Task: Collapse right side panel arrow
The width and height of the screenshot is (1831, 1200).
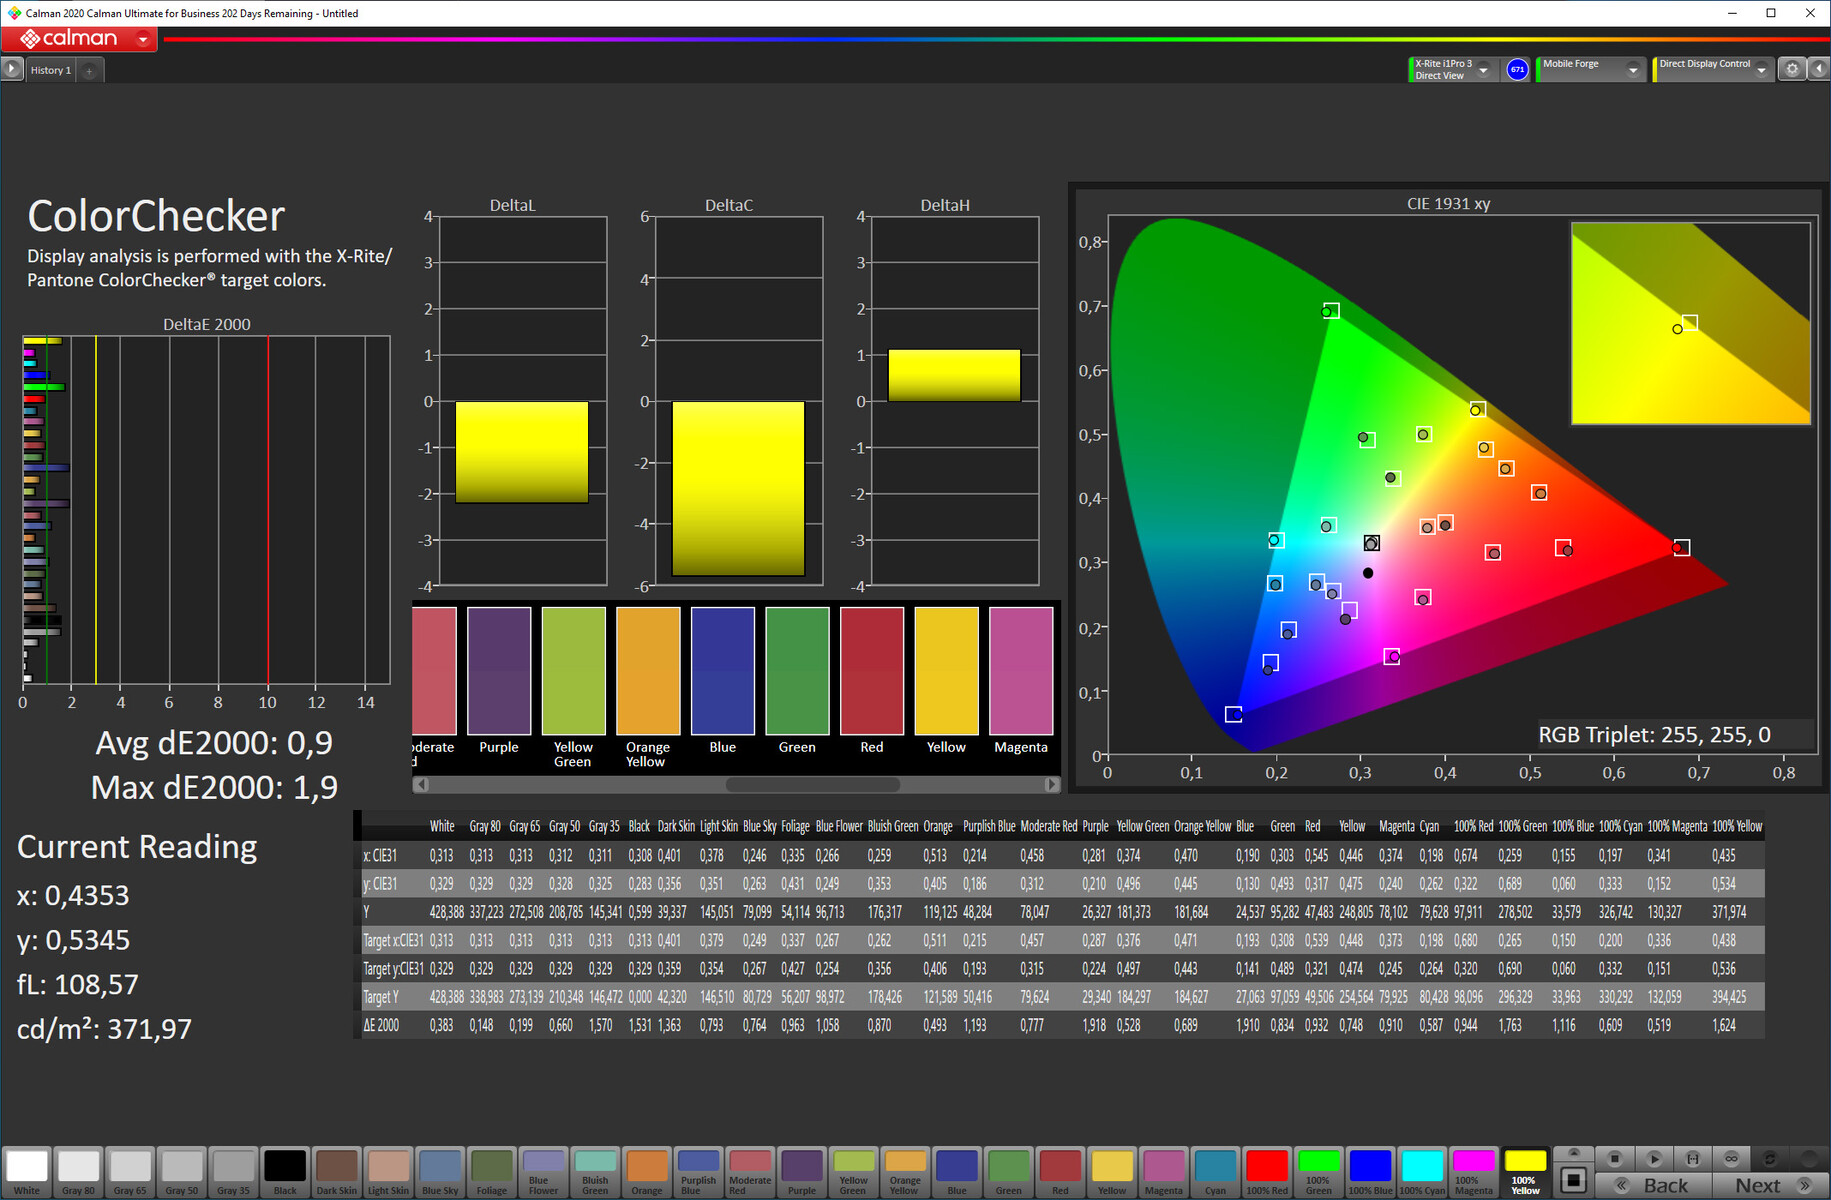Action: 1819,69
